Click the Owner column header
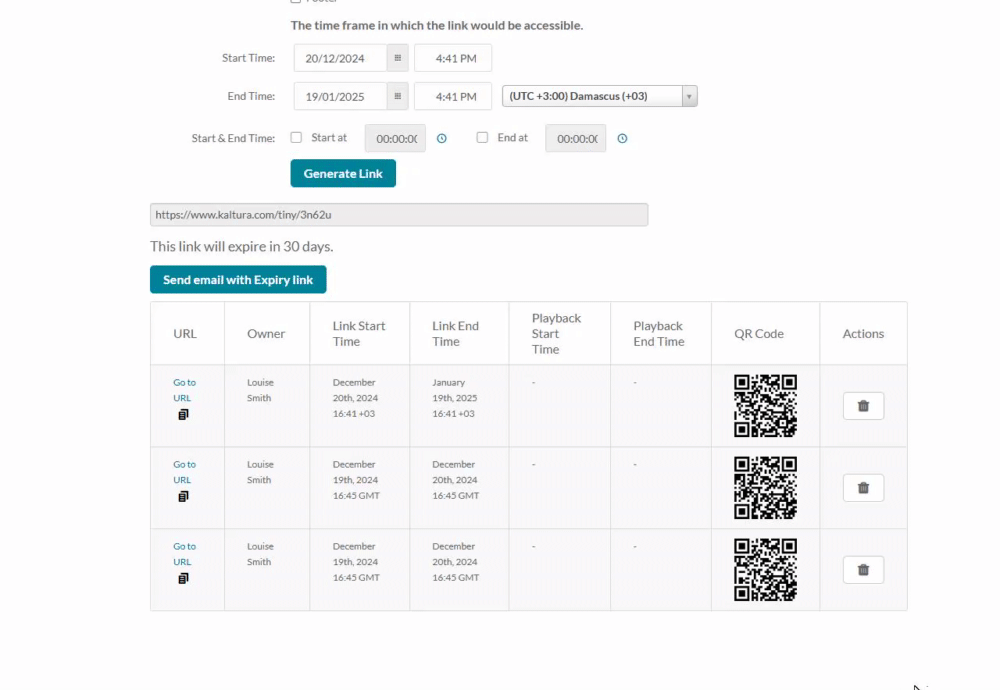 (266, 334)
